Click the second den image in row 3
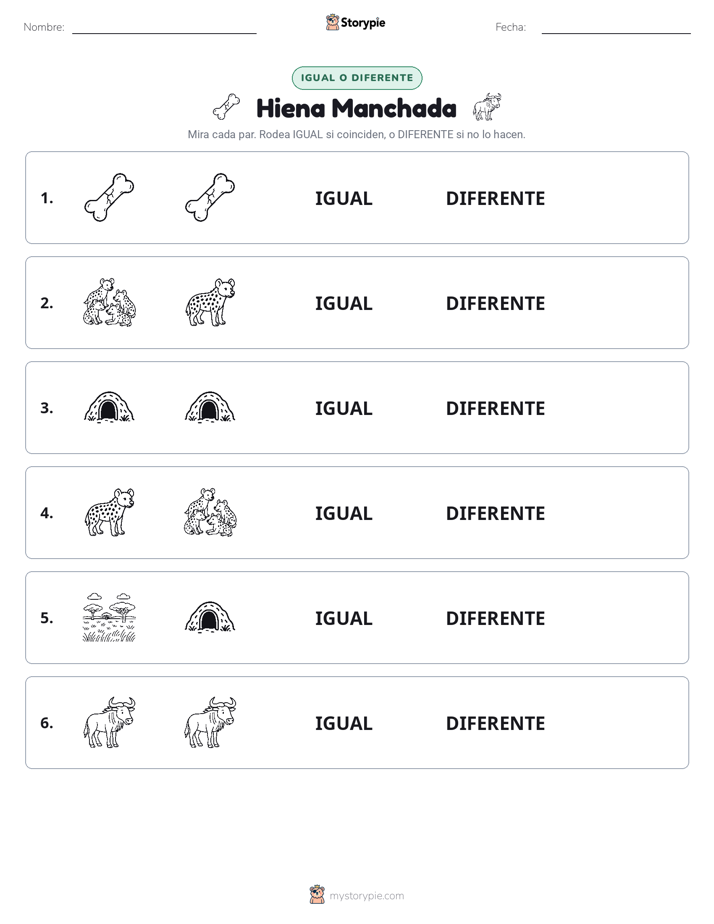The height and width of the screenshot is (924, 714). [210, 406]
